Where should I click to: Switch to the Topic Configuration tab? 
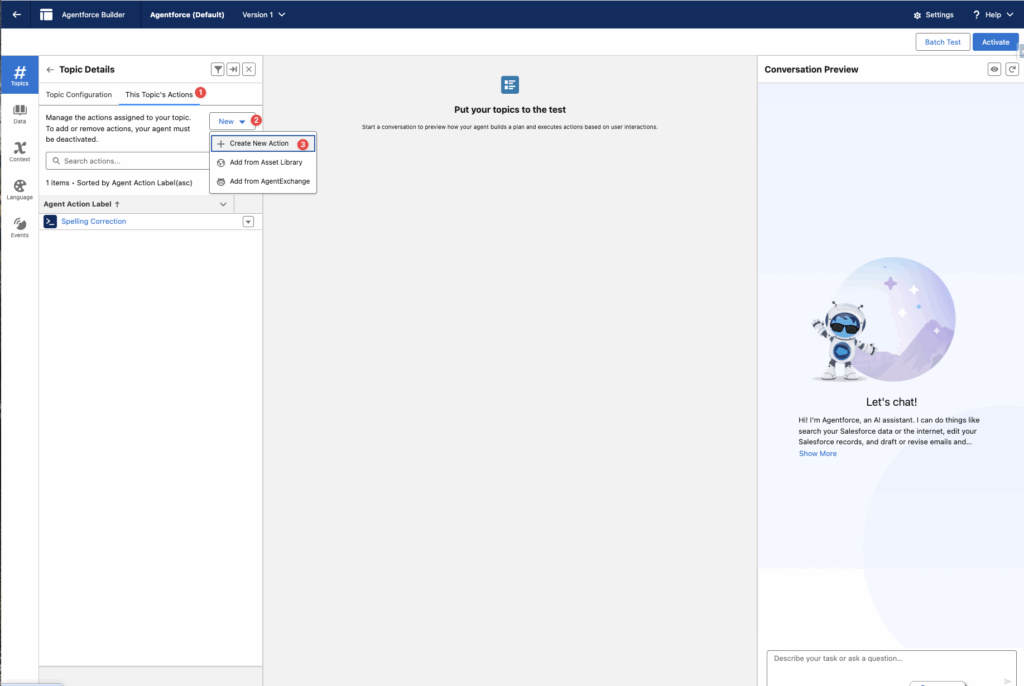[78, 95]
